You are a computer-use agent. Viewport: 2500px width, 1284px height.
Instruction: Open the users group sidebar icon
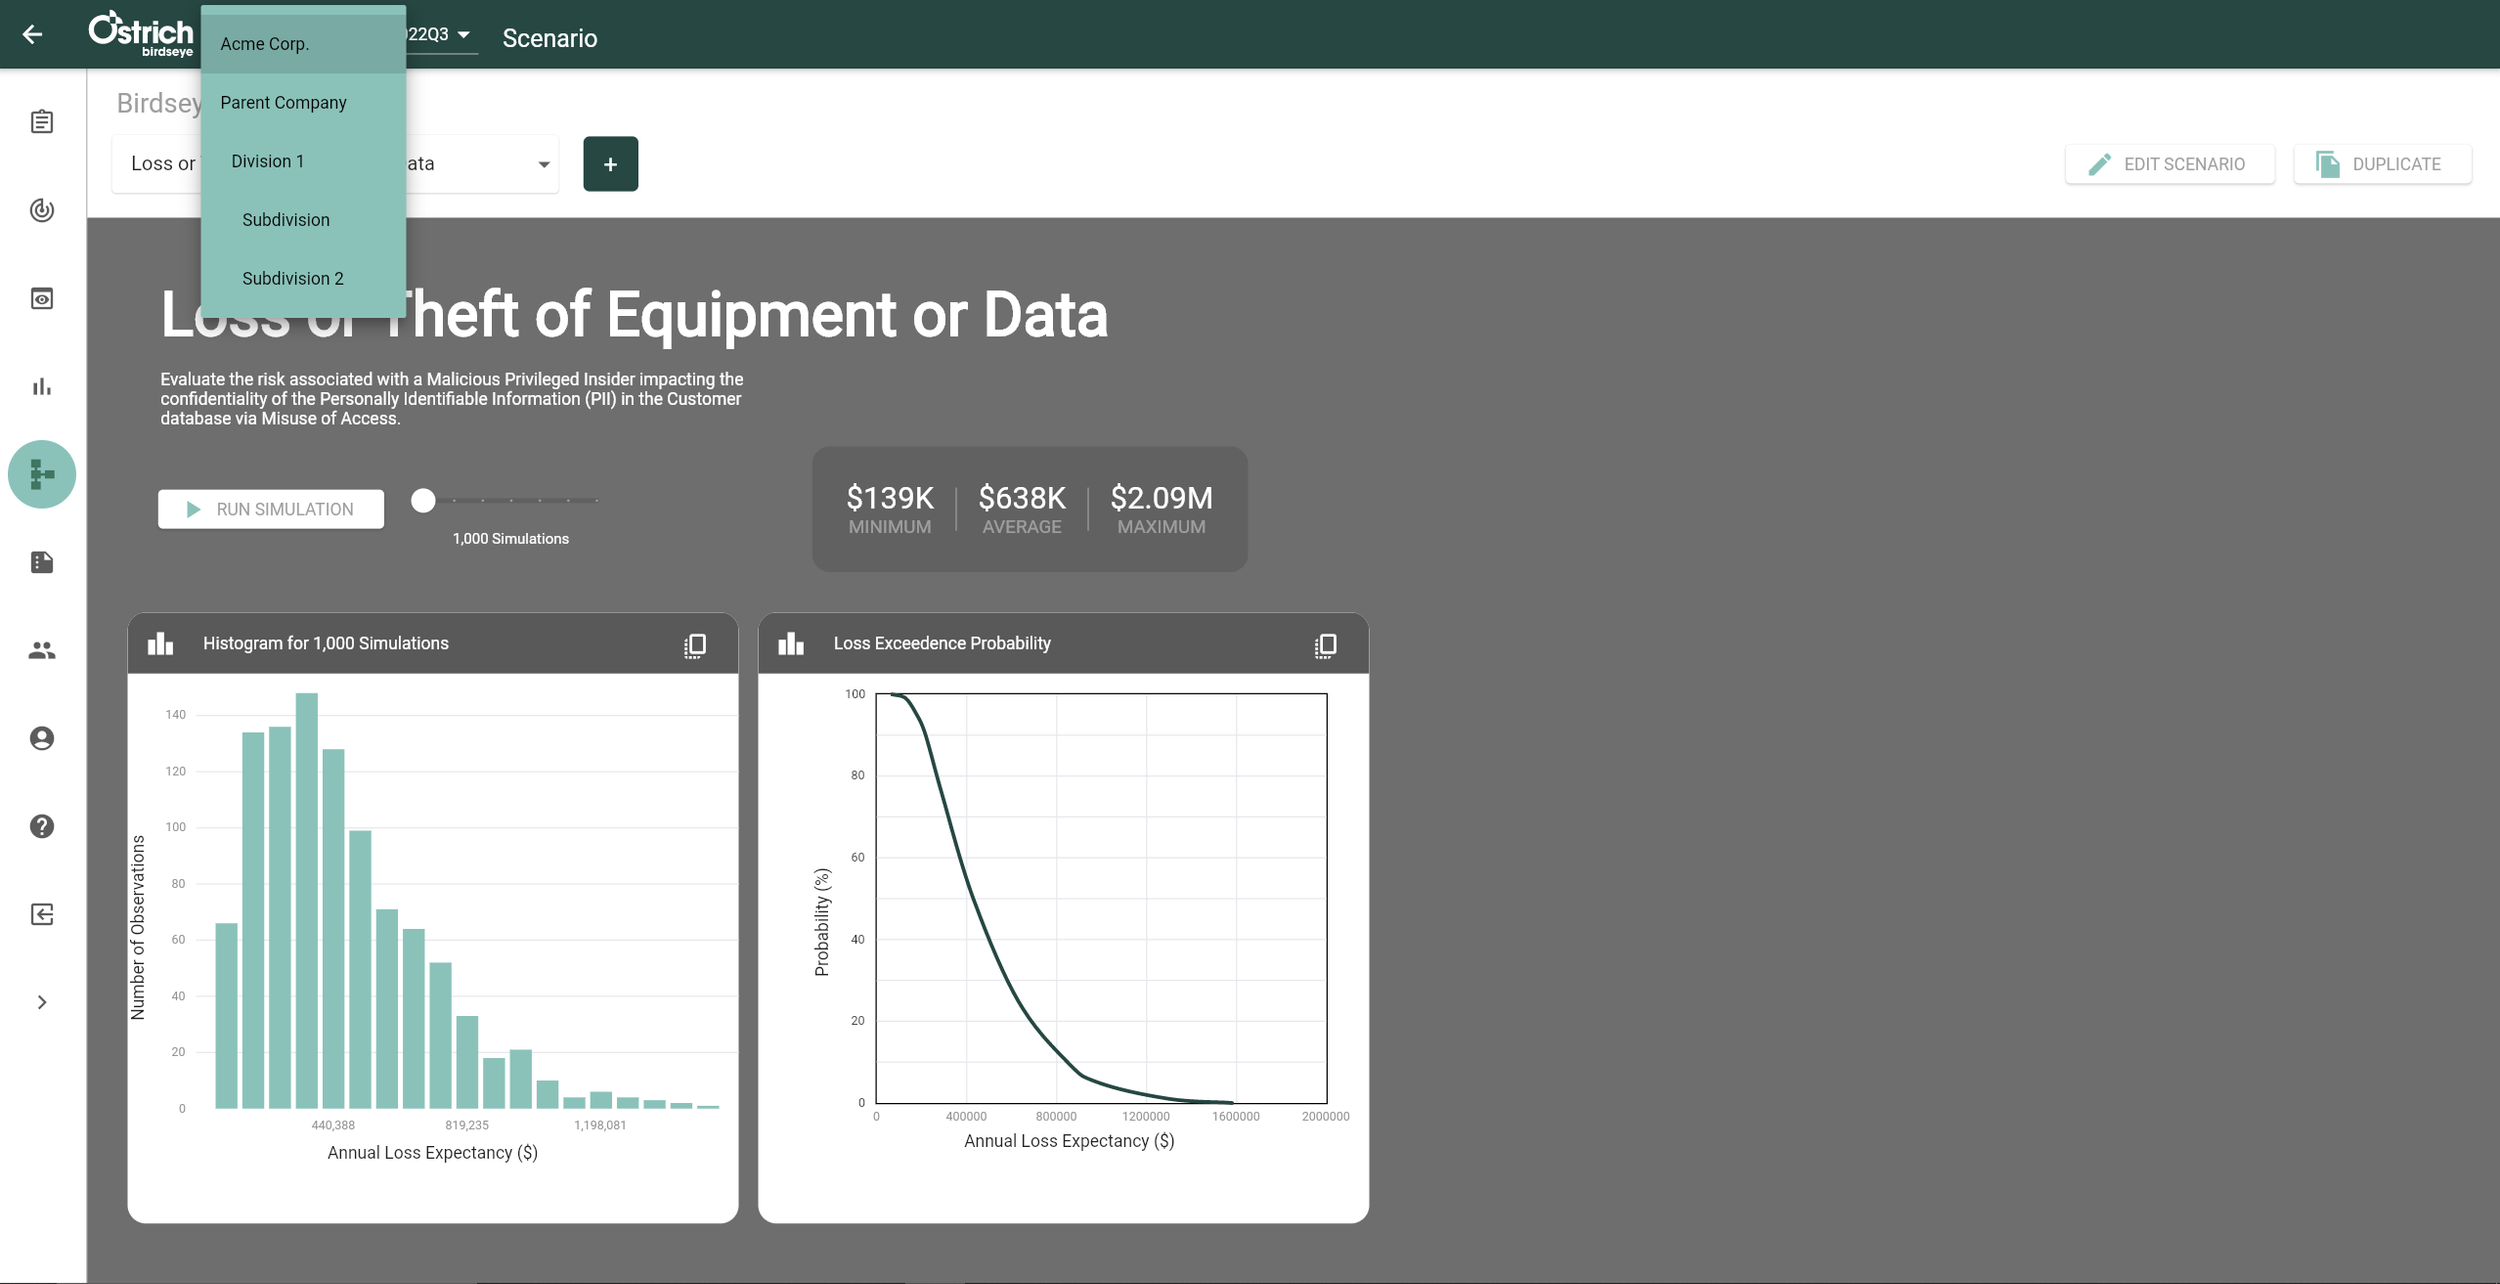point(42,650)
